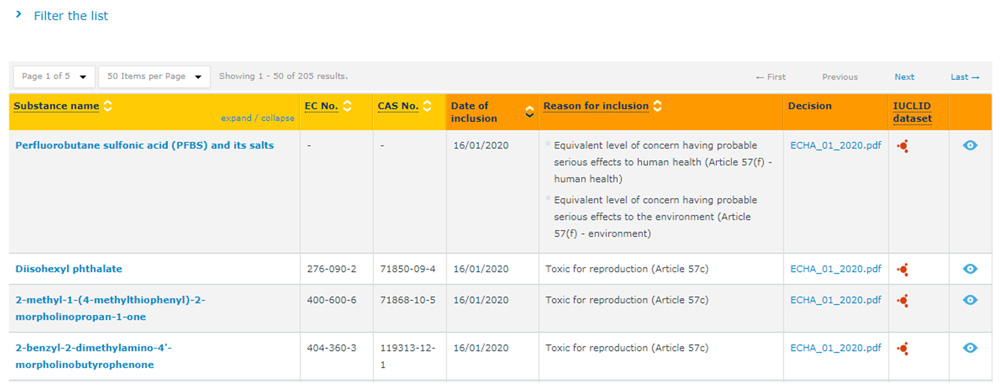The image size is (1000, 387).
Task: Sort by Reason for inclusion column
Action: pos(658,106)
